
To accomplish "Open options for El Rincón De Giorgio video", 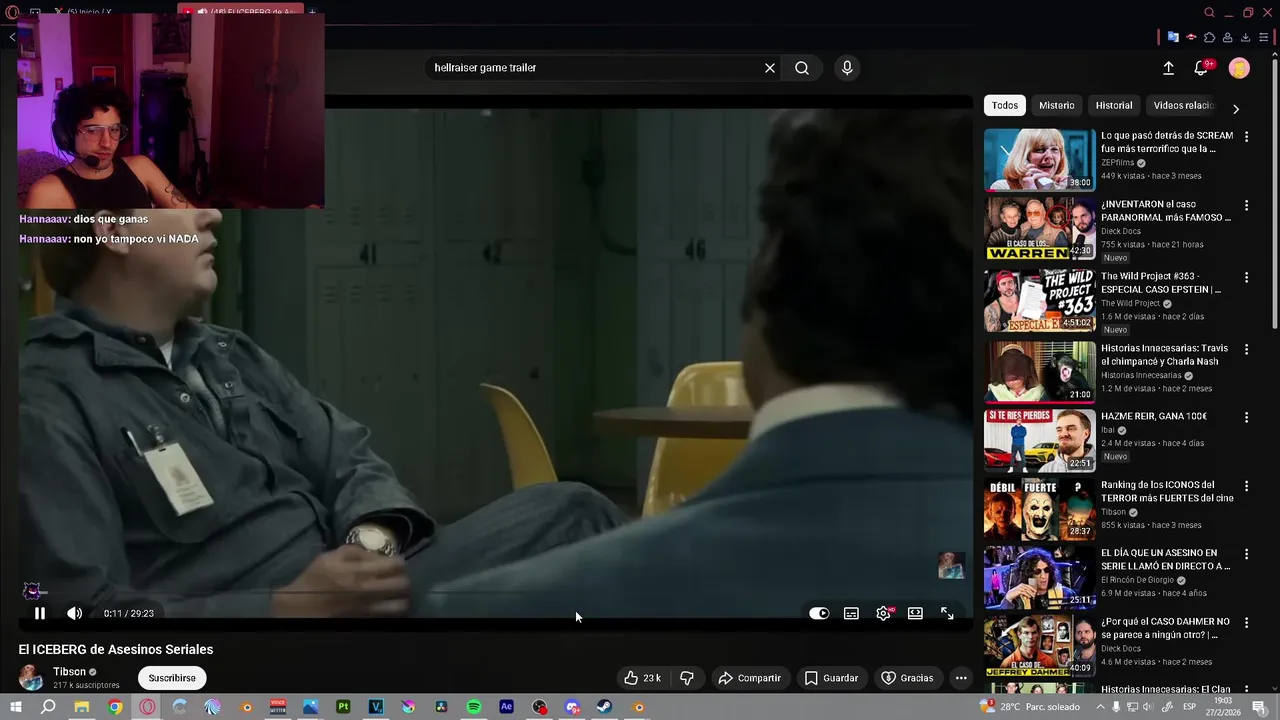I will pos(1246,554).
